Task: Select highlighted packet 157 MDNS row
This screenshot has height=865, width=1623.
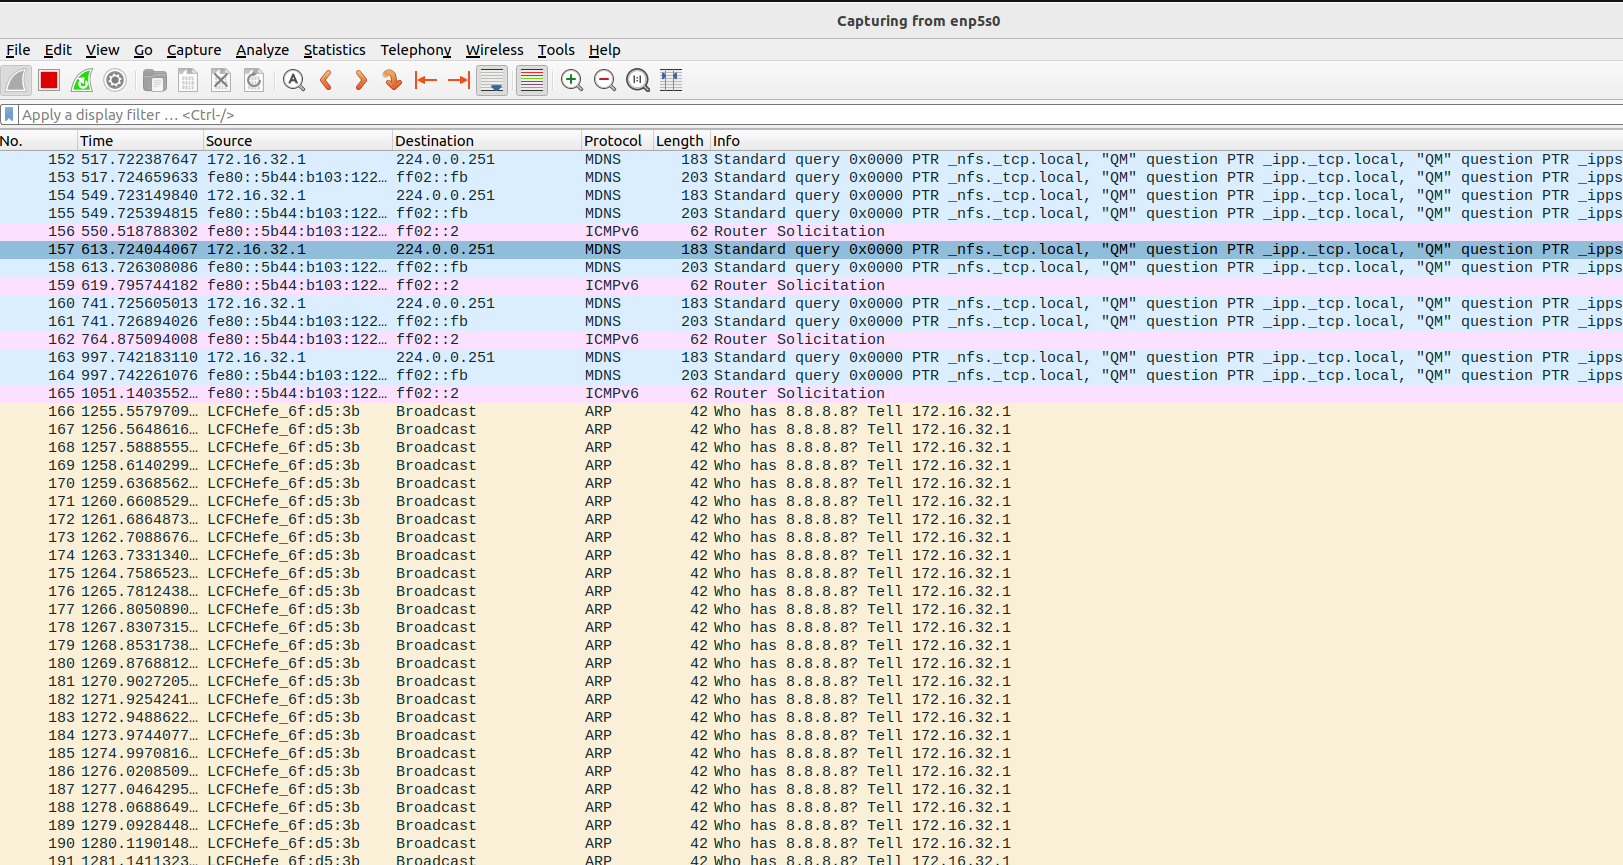Action: [811, 249]
